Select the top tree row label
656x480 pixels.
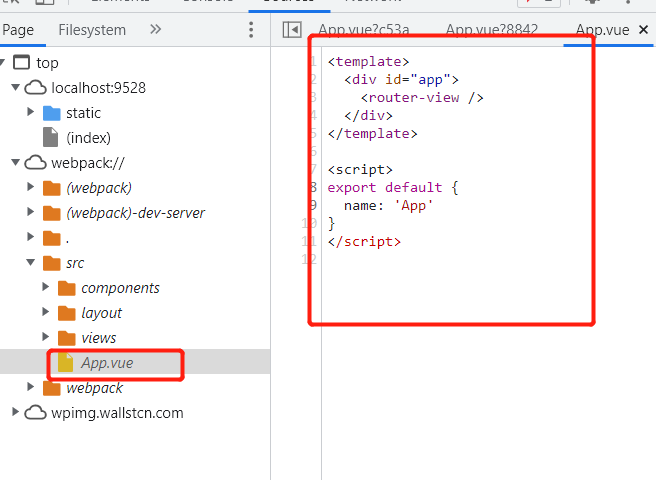coord(47,63)
